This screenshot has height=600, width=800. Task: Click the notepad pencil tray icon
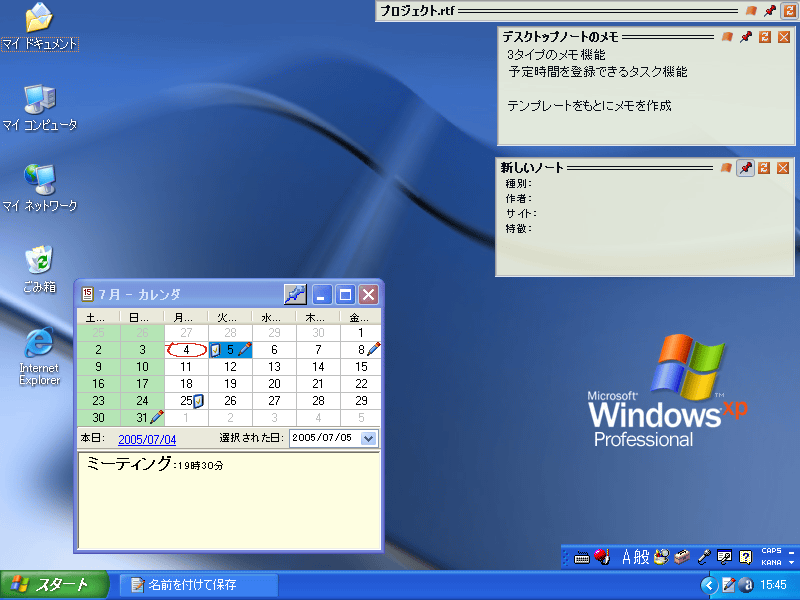pos(729,585)
